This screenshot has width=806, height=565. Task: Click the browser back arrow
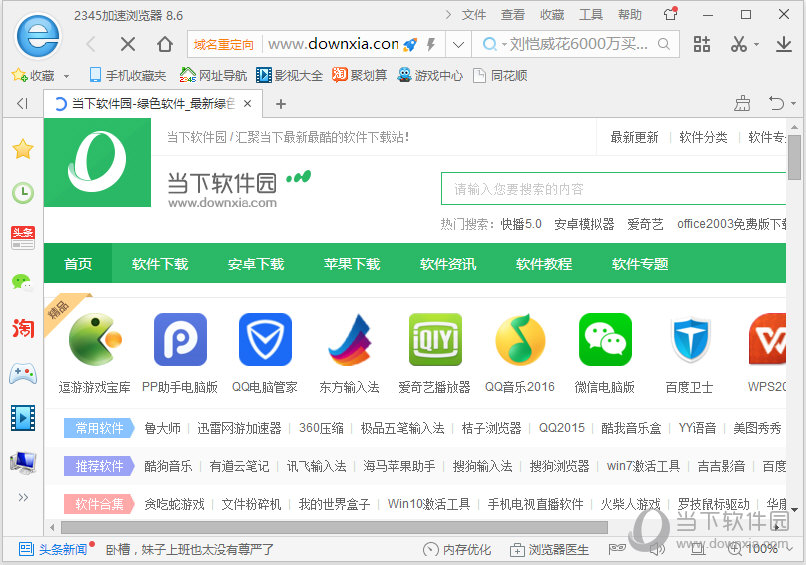click(x=91, y=44)
